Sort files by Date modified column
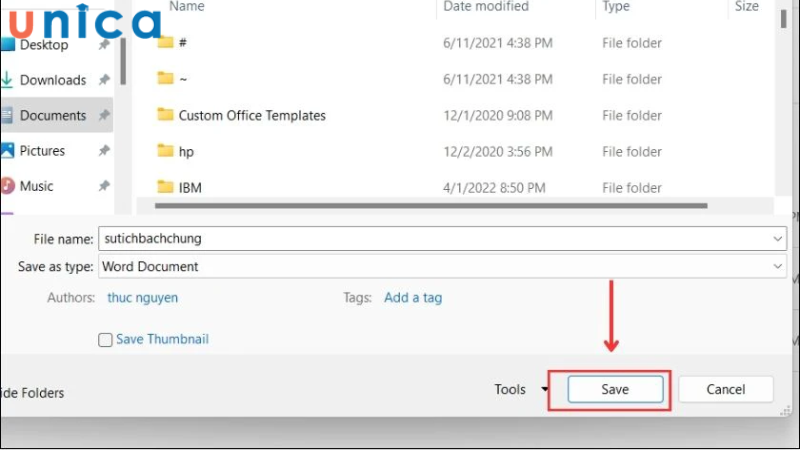 coord(485,7)
